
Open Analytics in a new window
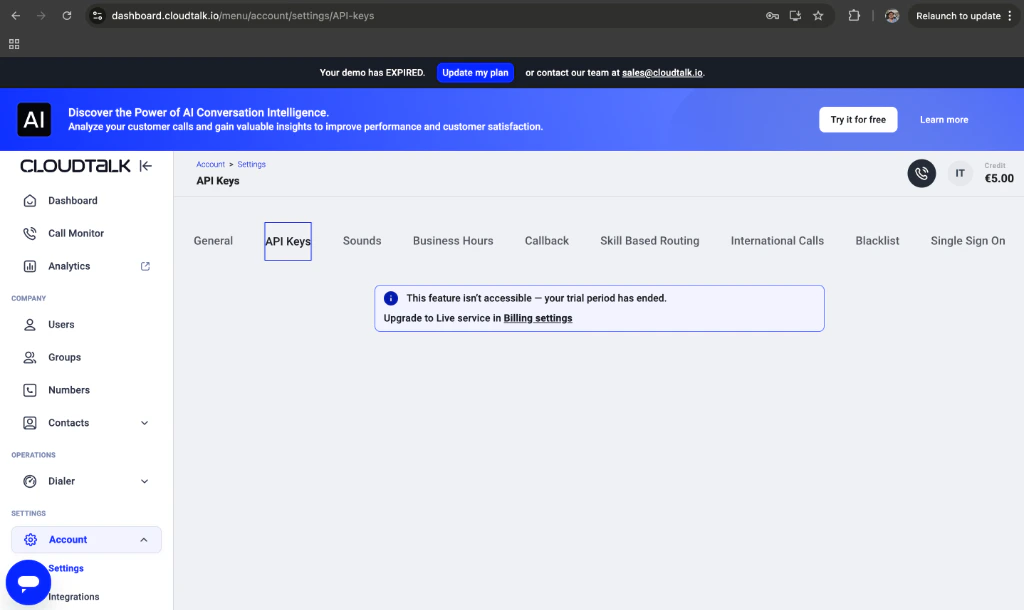click(x=146, y=266)
